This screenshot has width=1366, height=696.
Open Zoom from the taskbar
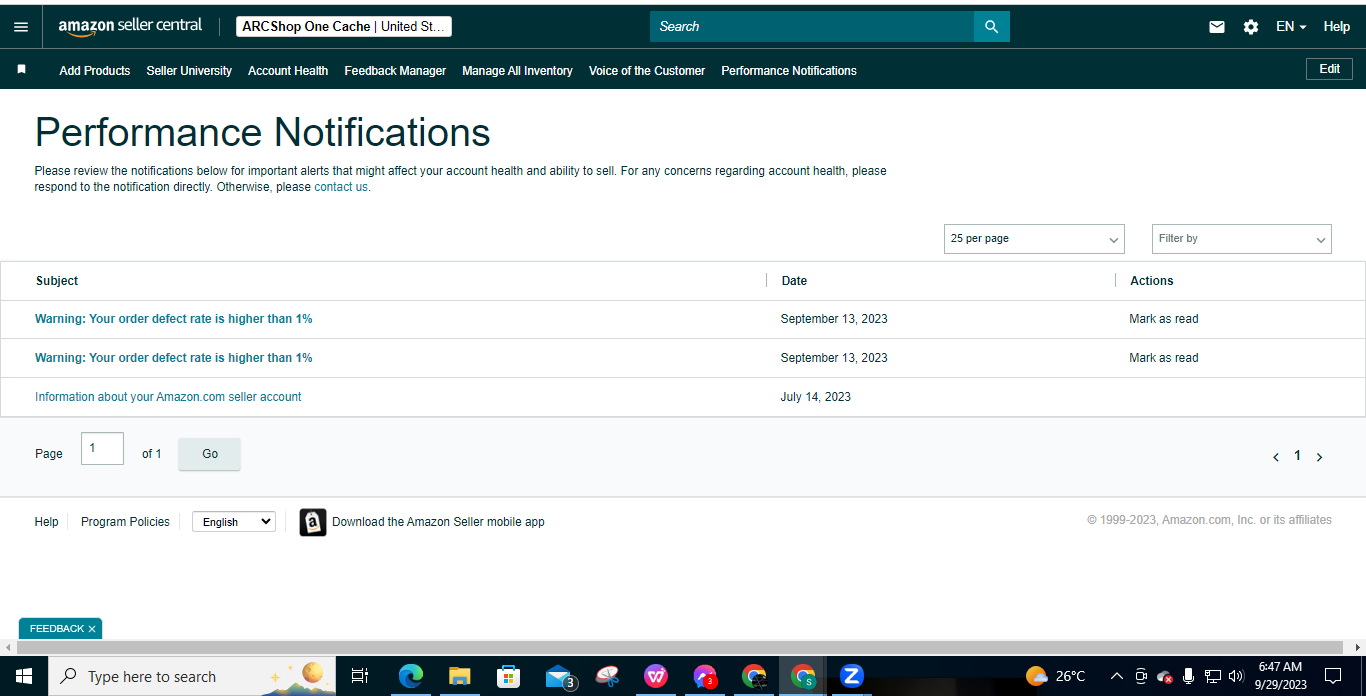click(x=852, y=676)
